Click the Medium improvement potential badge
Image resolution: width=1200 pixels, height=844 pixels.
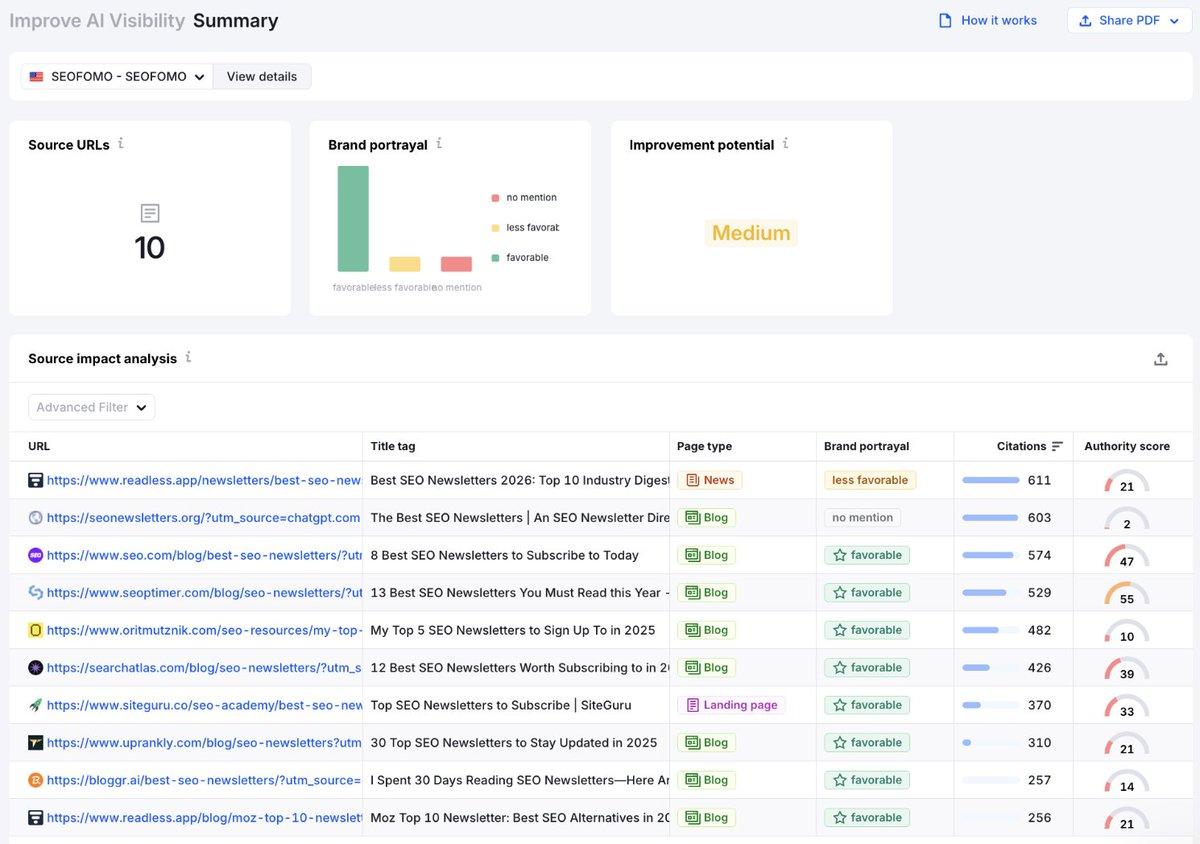tap(751, 233)
